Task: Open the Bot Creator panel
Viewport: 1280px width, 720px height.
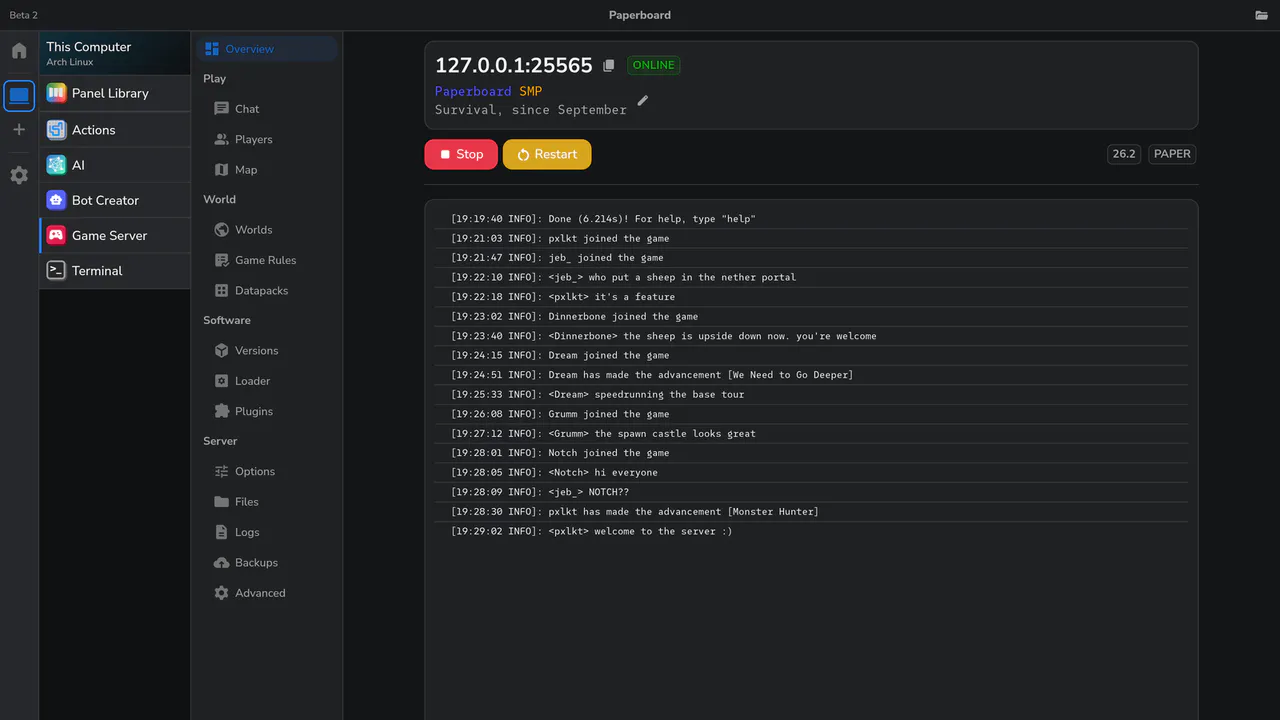Action: click(x=115, y=200)
